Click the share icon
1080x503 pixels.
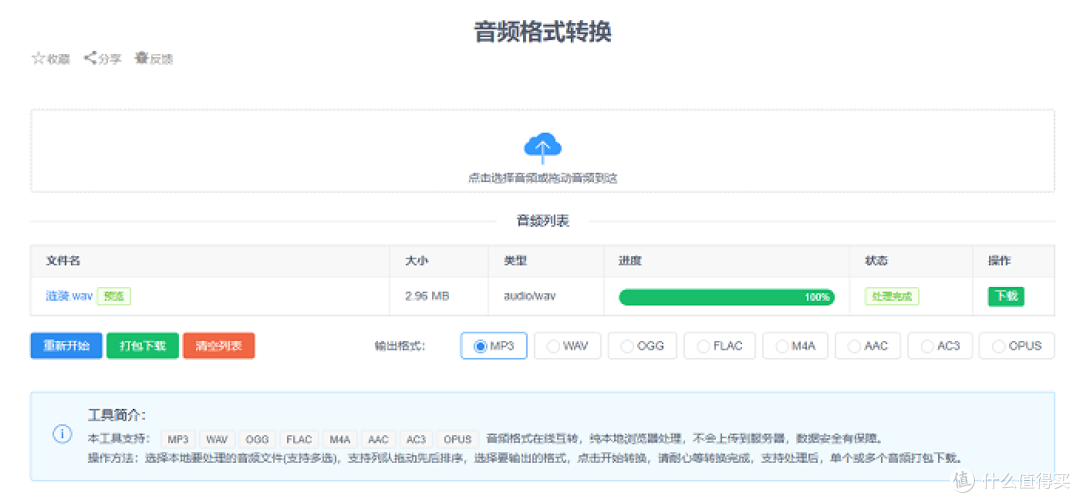point(90,59)
